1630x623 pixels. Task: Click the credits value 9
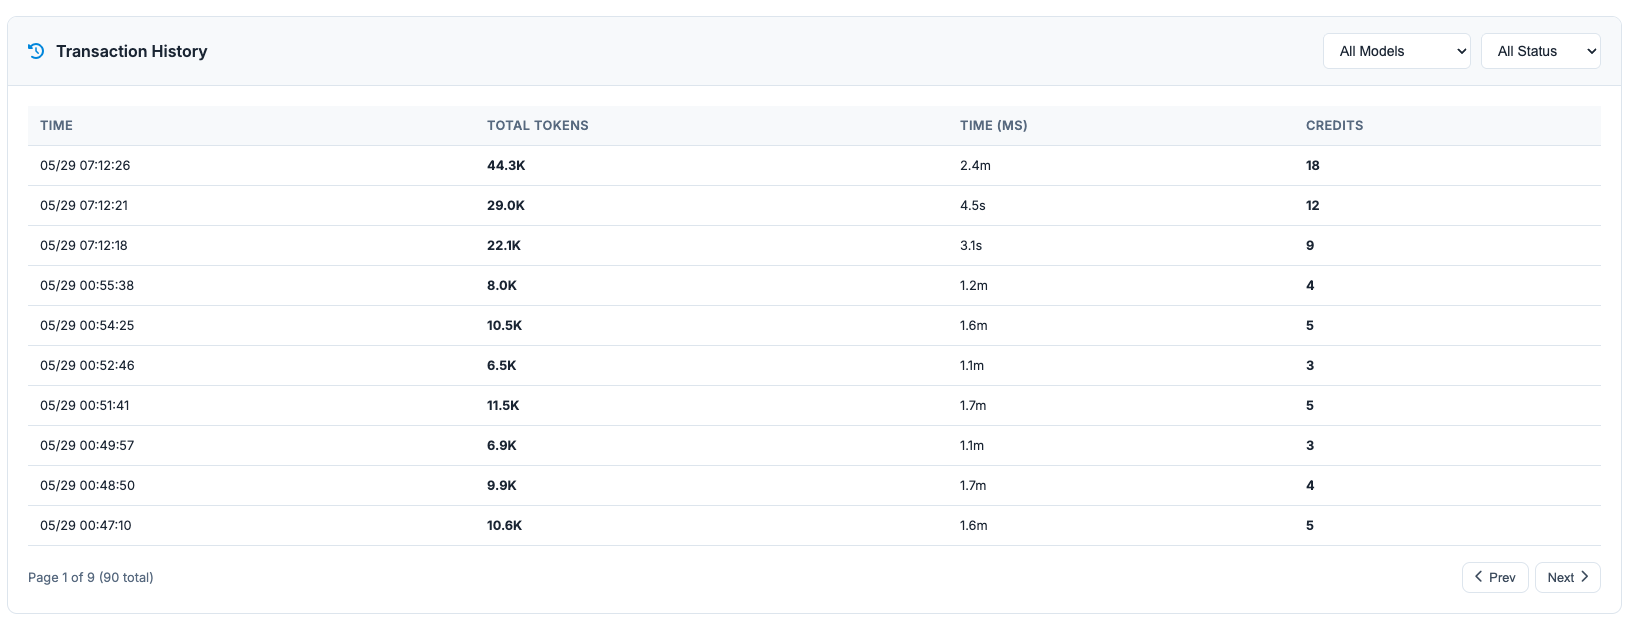(1310, 245)
